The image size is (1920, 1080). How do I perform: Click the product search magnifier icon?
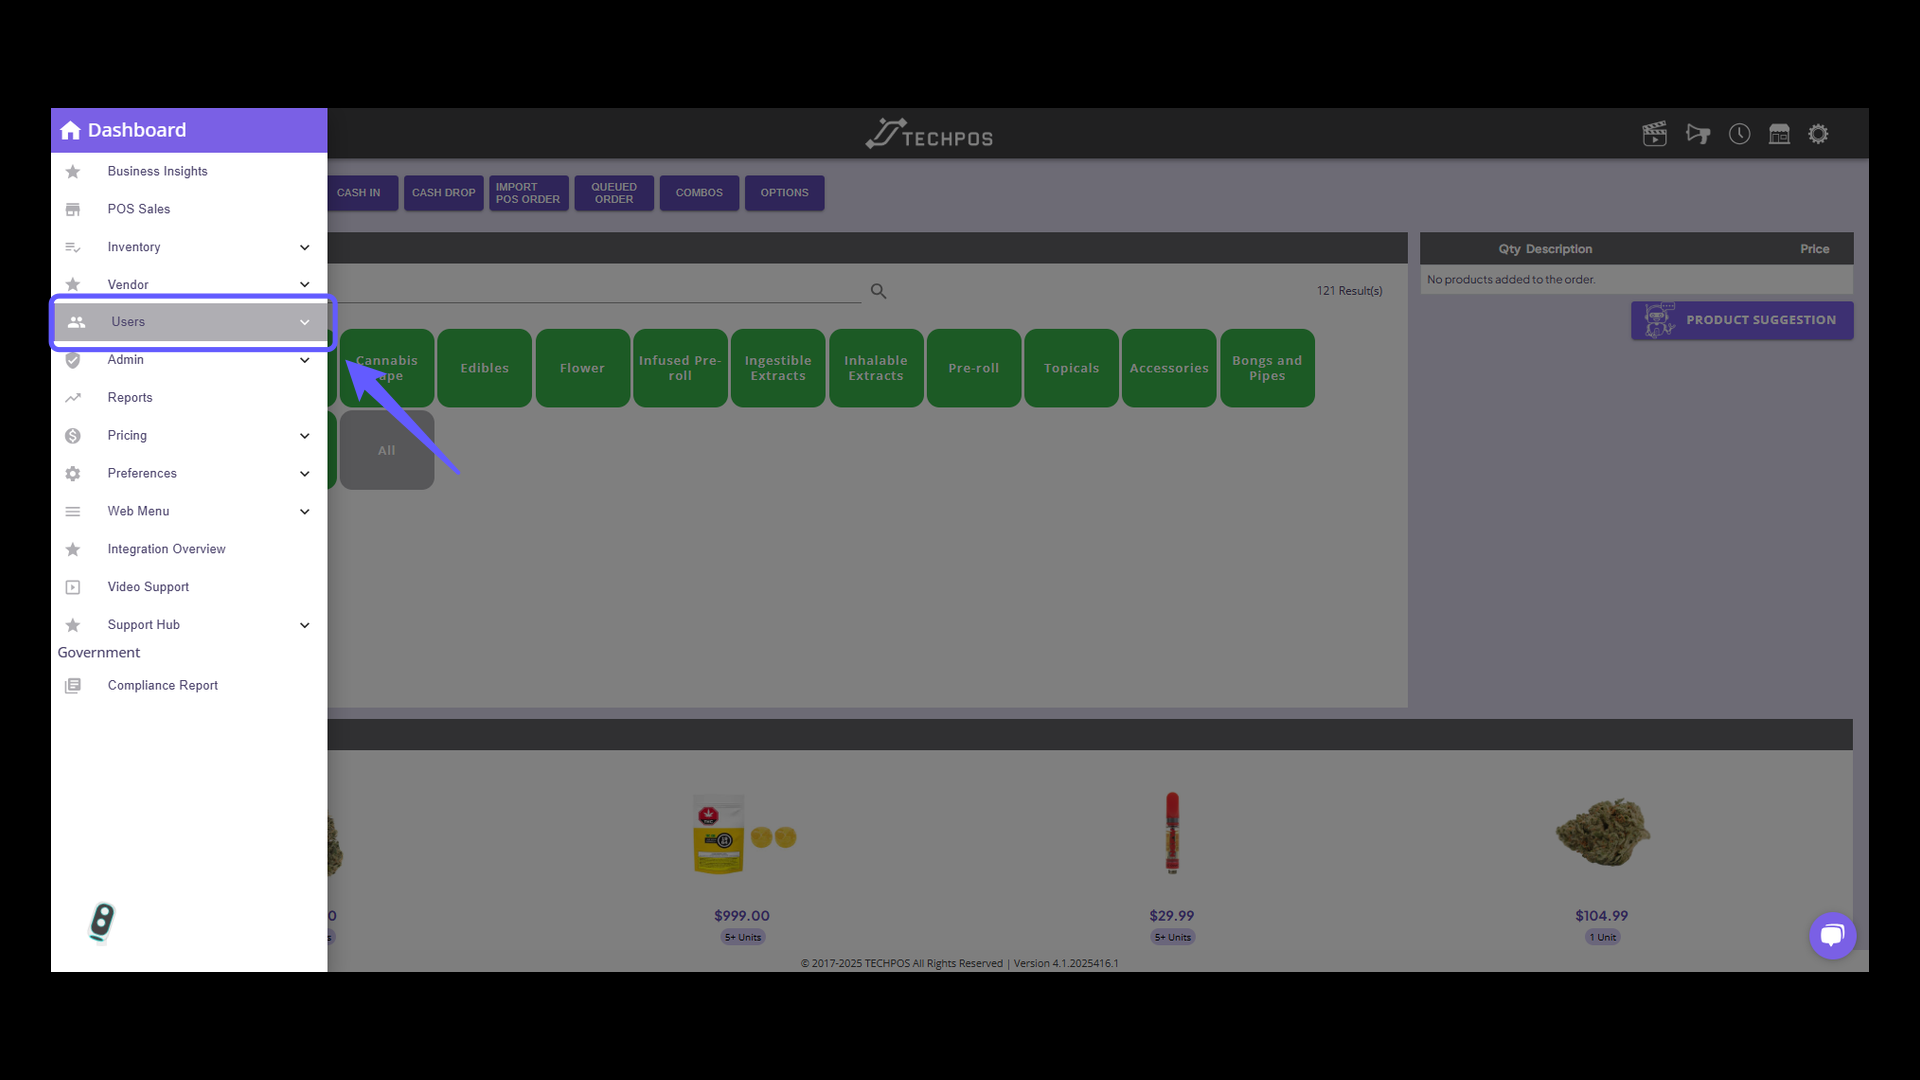(878, 291)
